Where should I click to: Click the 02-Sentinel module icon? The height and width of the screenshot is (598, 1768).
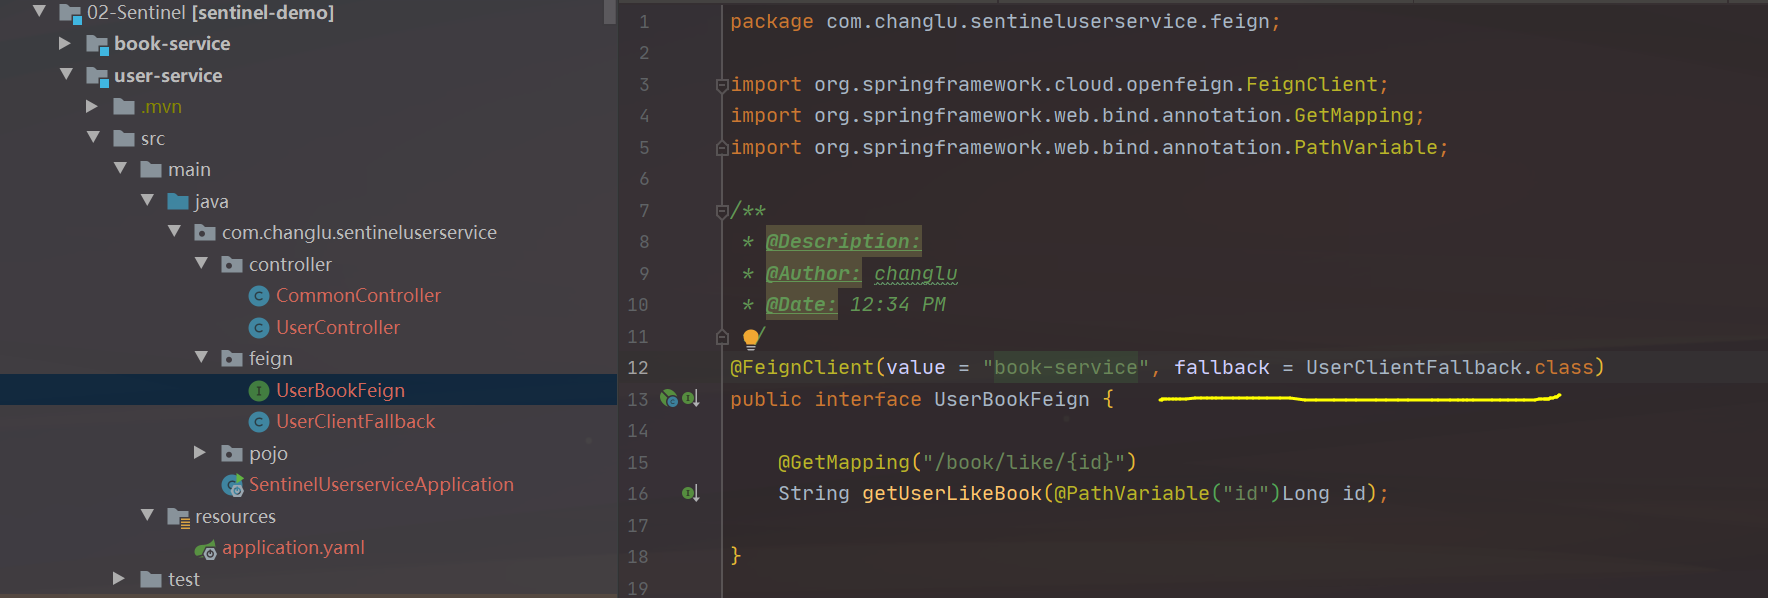pyautogui.click(x=70, y=13)
